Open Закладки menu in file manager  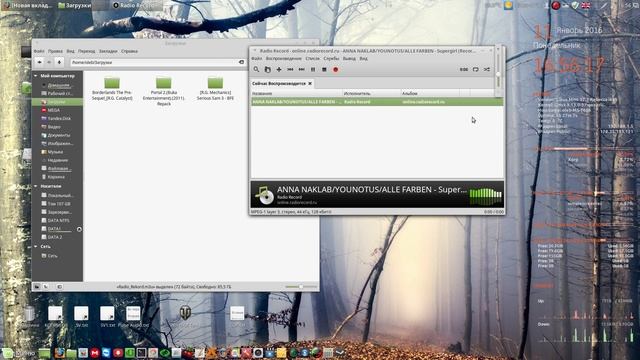[108, 51]
